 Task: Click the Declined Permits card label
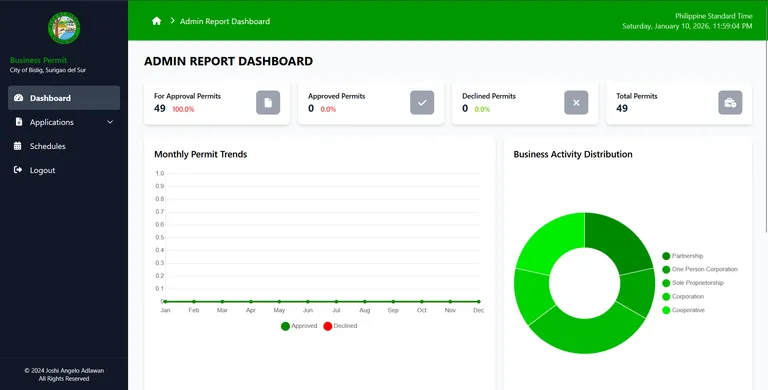click(x=489, y=96)
